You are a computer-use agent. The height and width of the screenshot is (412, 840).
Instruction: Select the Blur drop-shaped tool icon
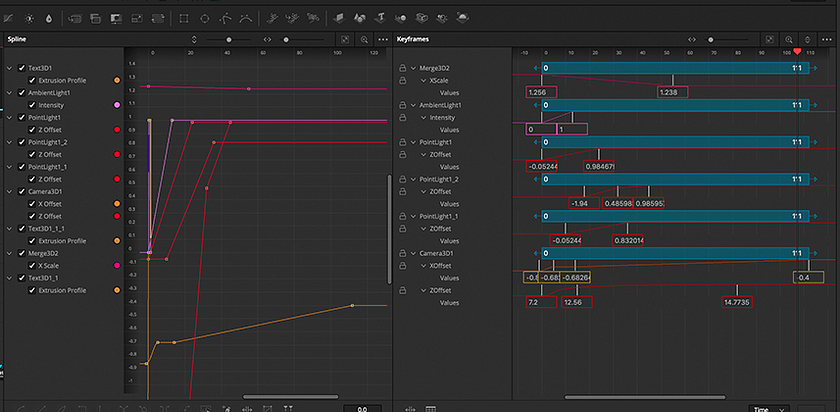tap(49, 19)
